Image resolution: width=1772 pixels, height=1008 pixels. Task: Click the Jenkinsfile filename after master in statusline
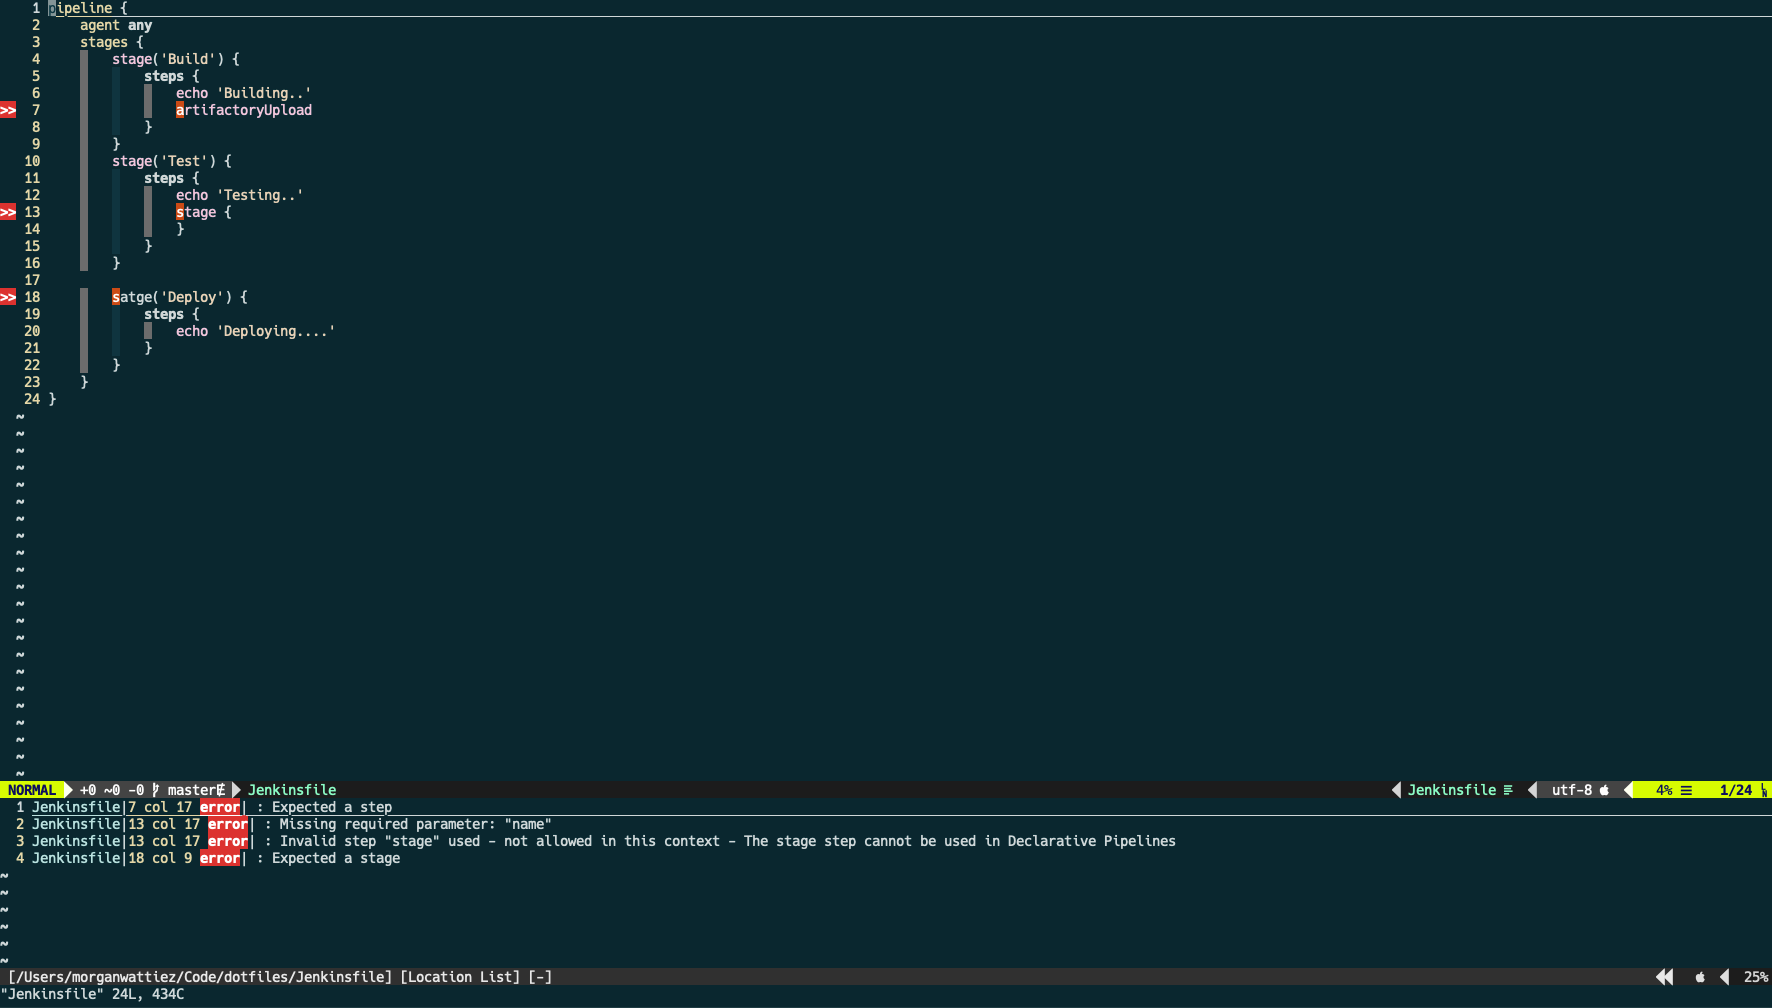pos(292,790)
